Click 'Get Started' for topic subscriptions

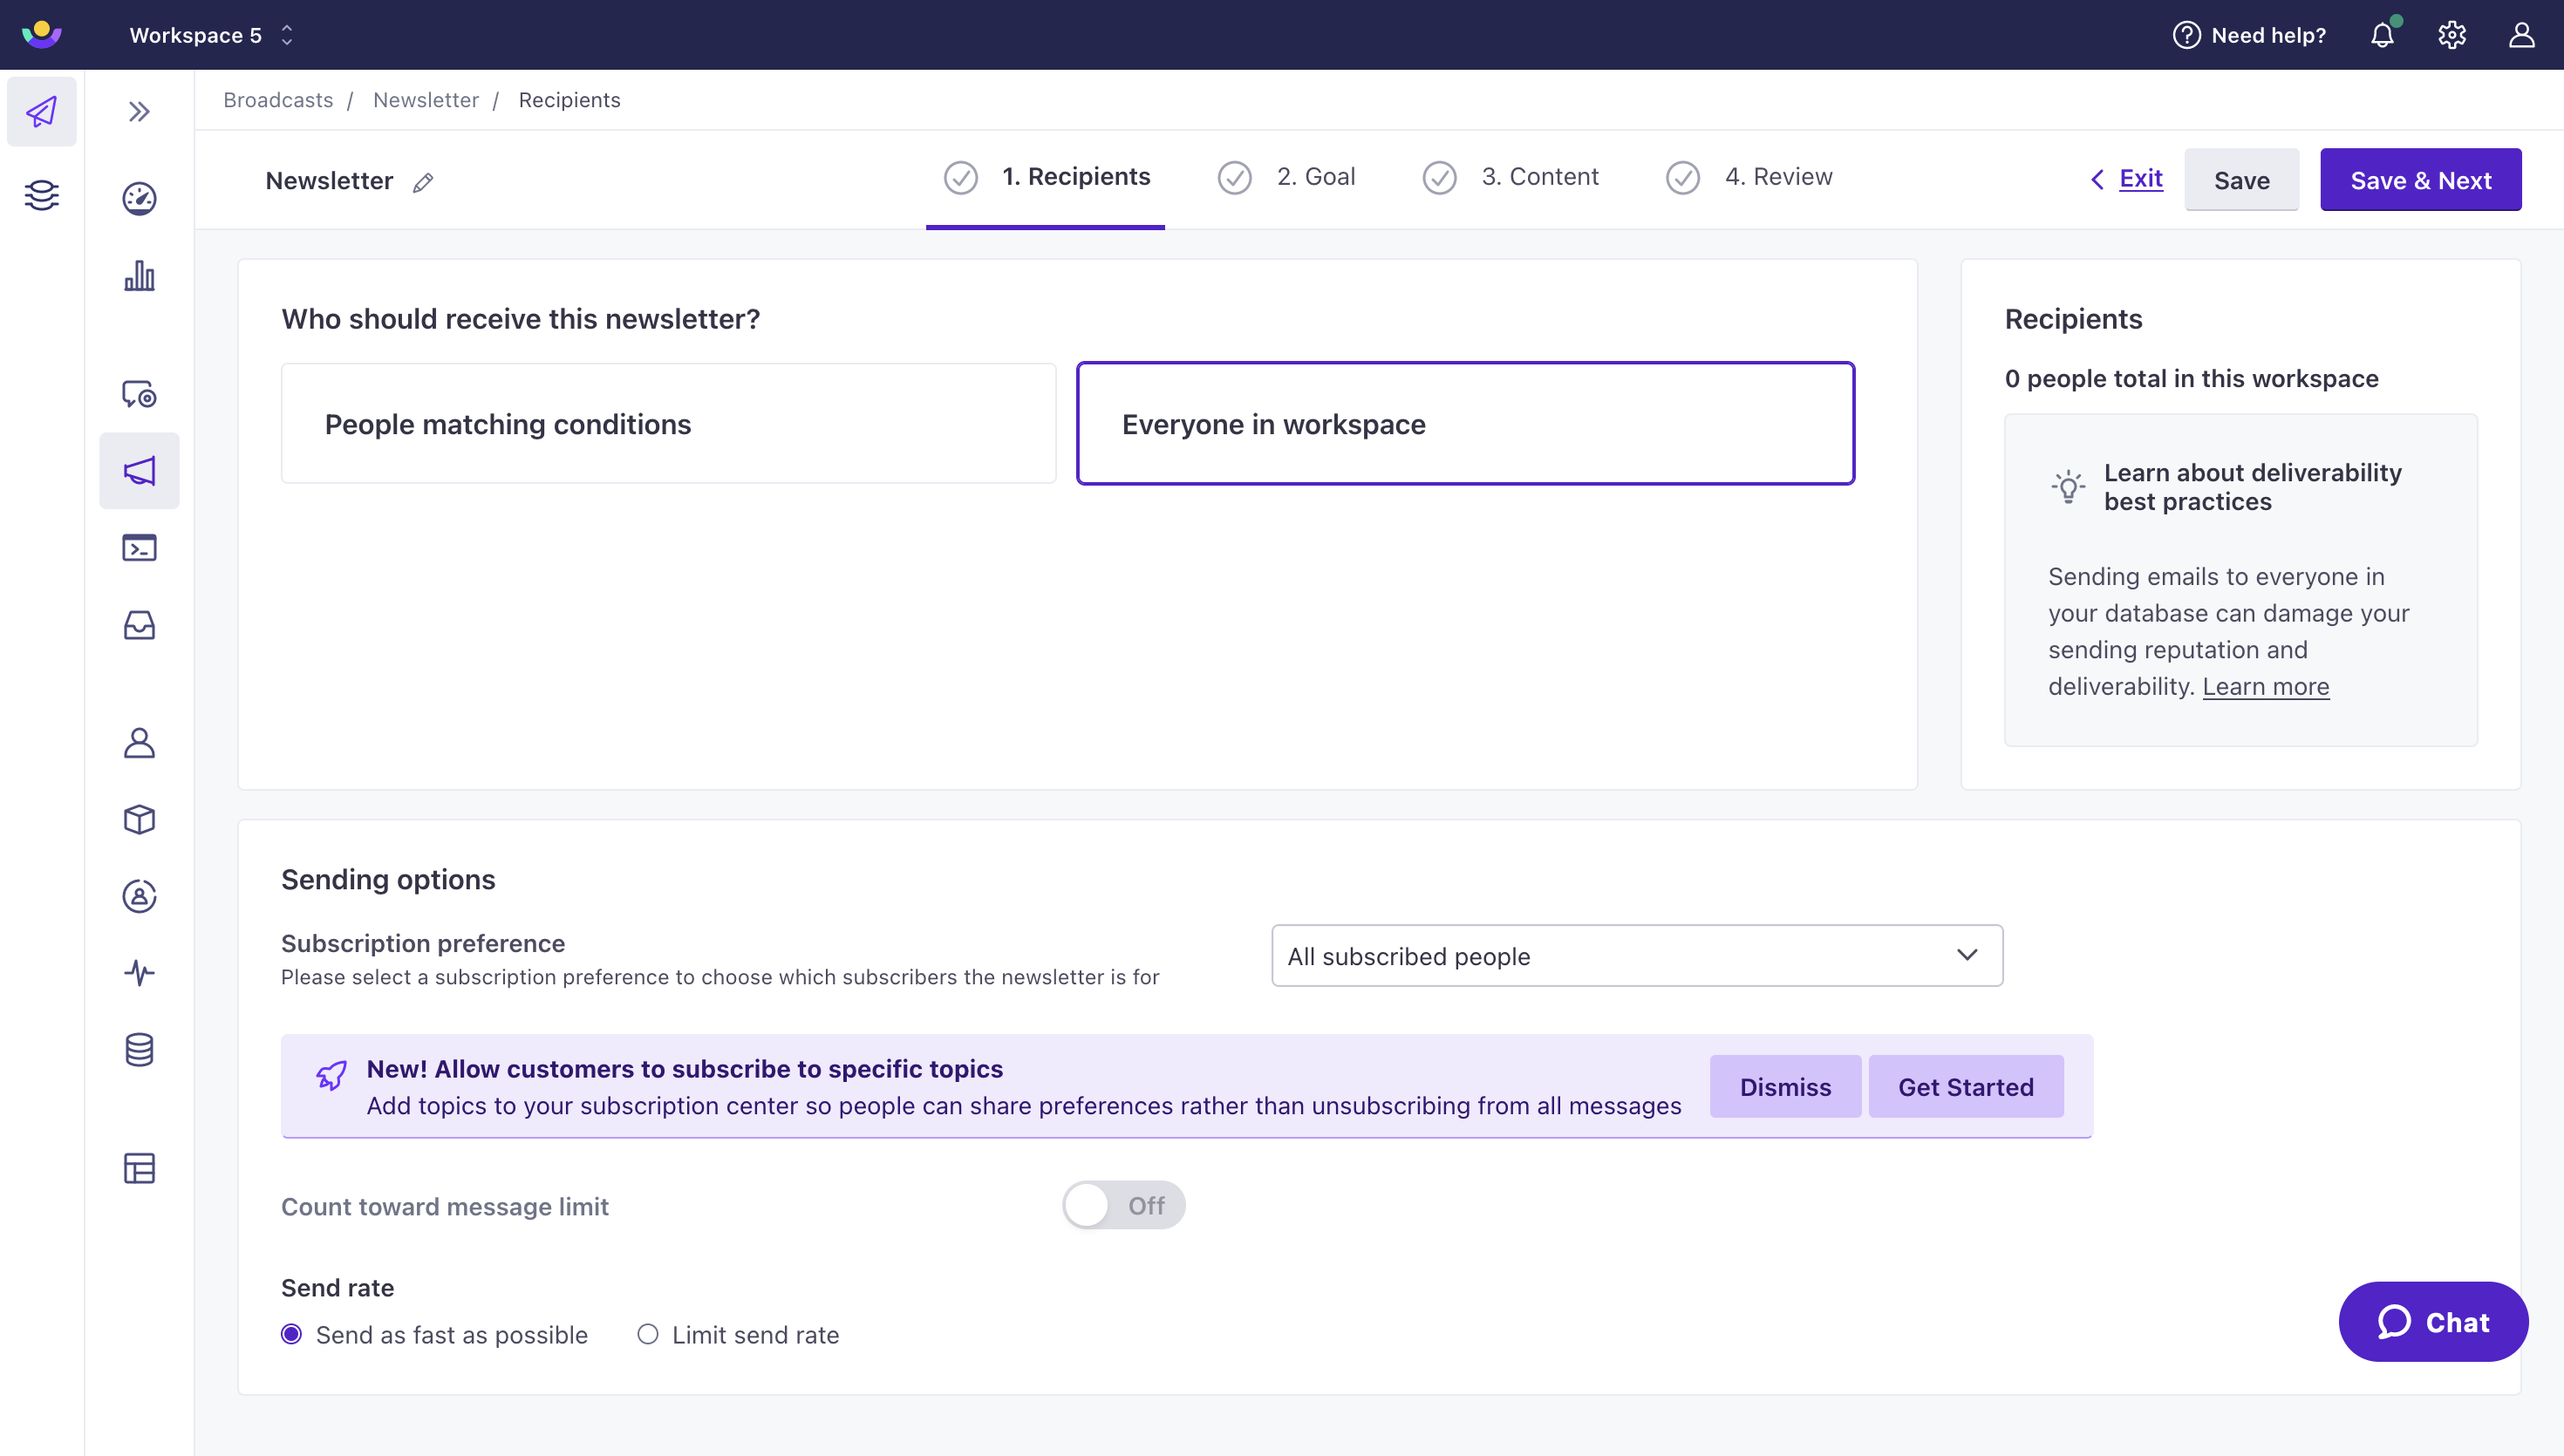coord(1965,1086)
